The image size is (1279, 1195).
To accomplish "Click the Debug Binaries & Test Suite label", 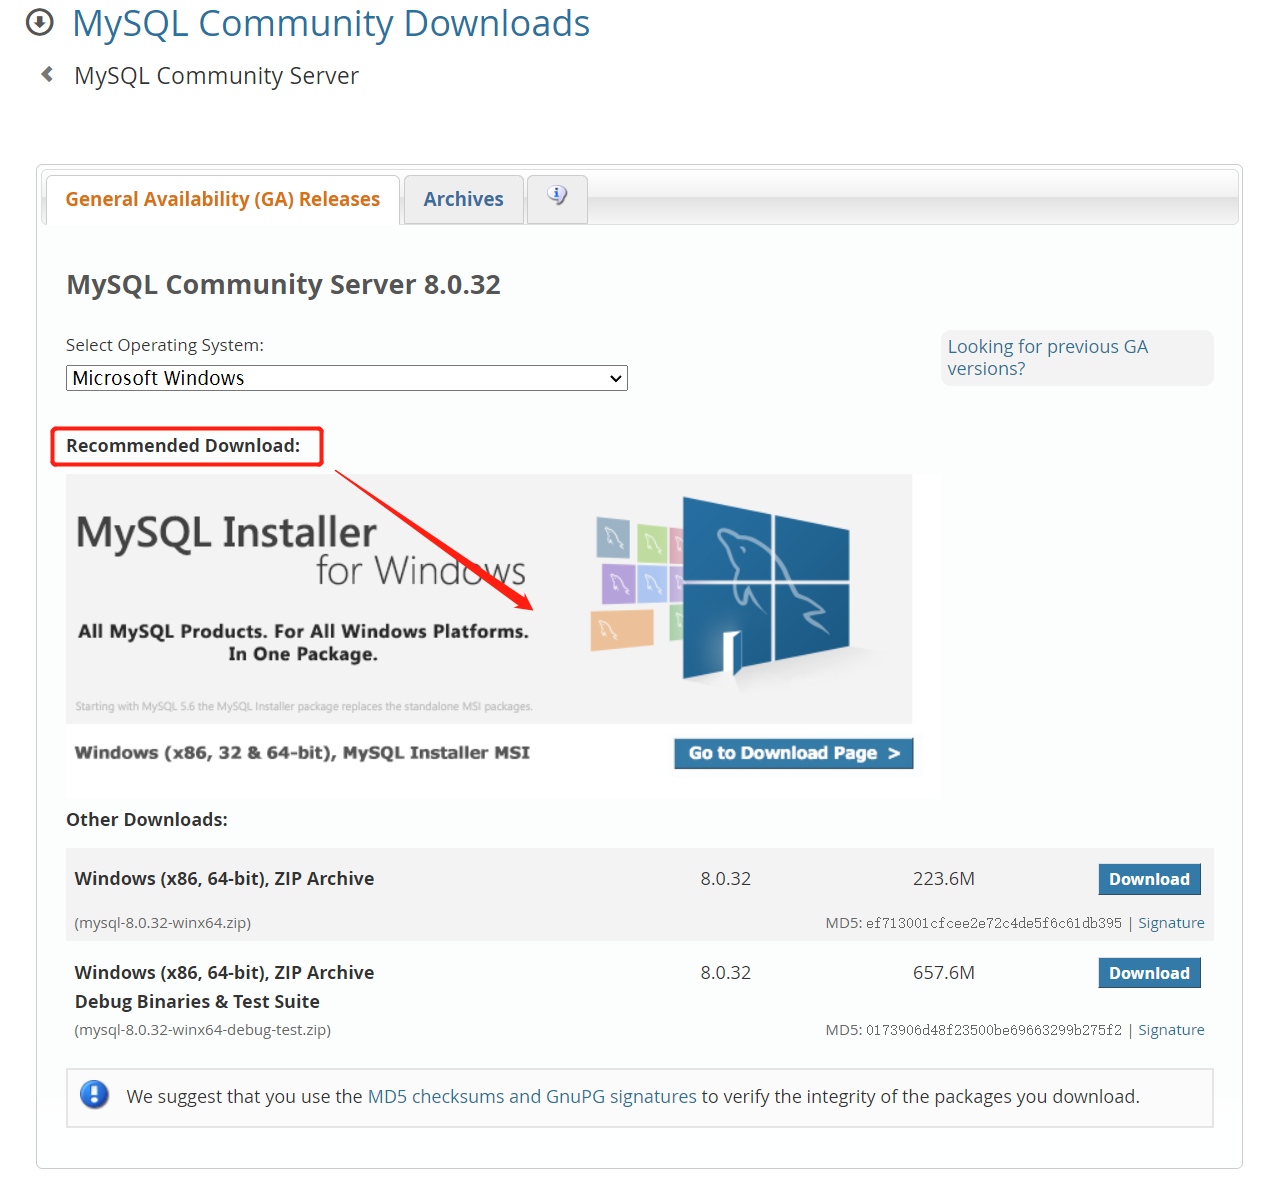I will tap(197, 1001).
